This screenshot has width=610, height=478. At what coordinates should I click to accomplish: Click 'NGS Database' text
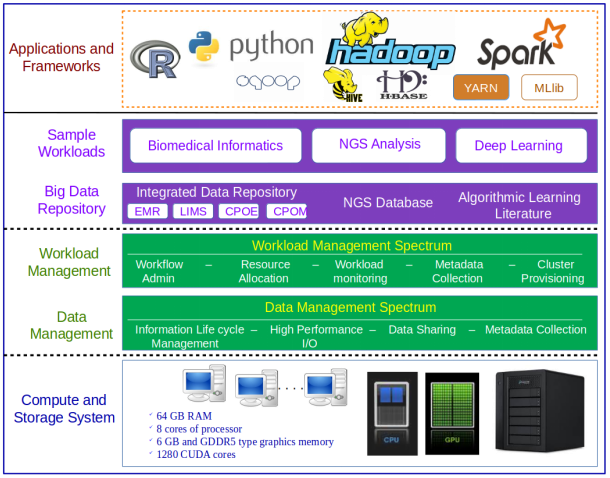coord(388,203)
